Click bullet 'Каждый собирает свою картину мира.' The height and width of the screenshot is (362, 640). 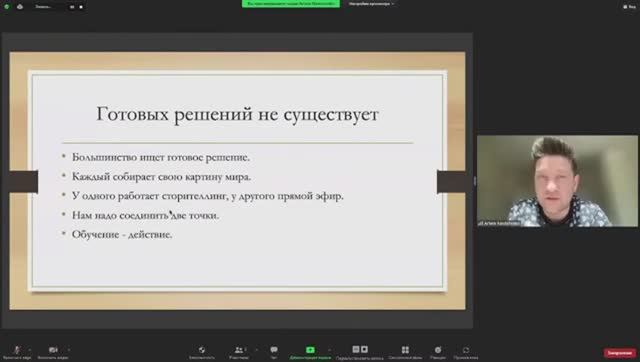[161, 177]
